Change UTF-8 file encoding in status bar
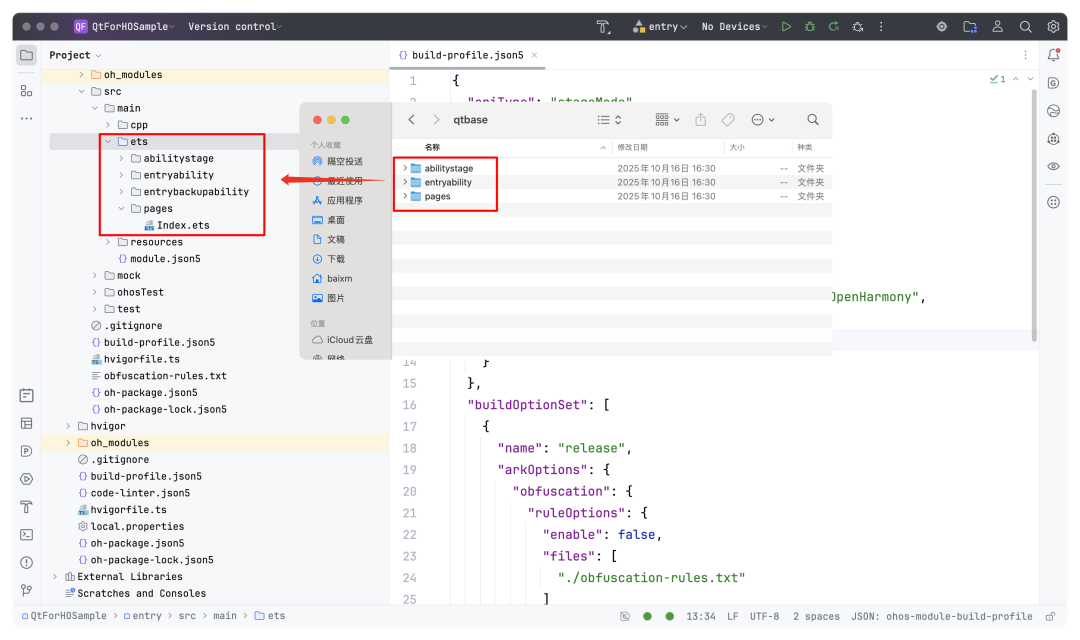The image size is (1080, 640). tap(765, 617)
